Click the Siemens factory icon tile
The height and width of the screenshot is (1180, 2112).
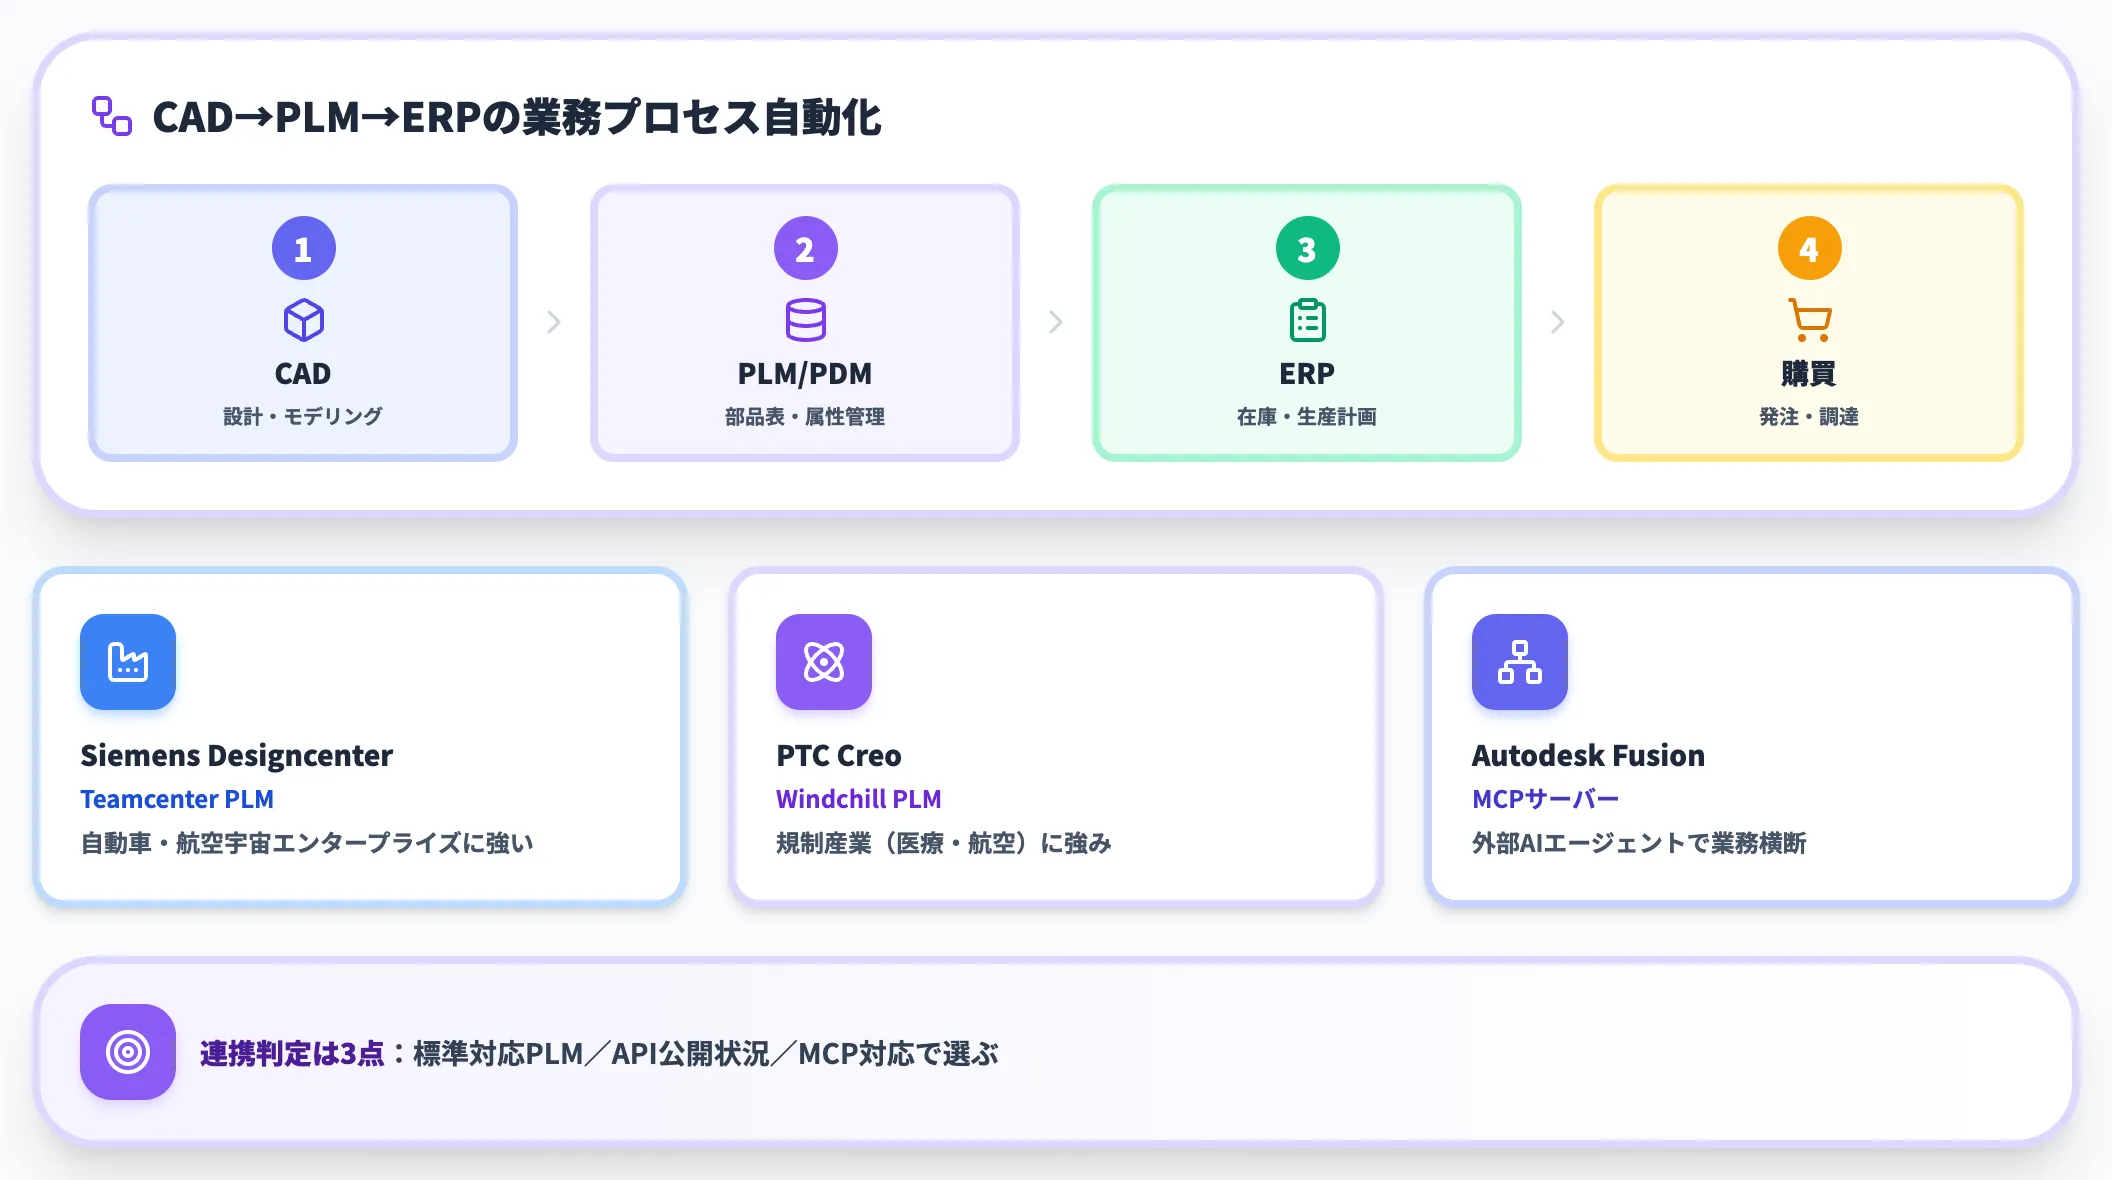coord(128,662)
